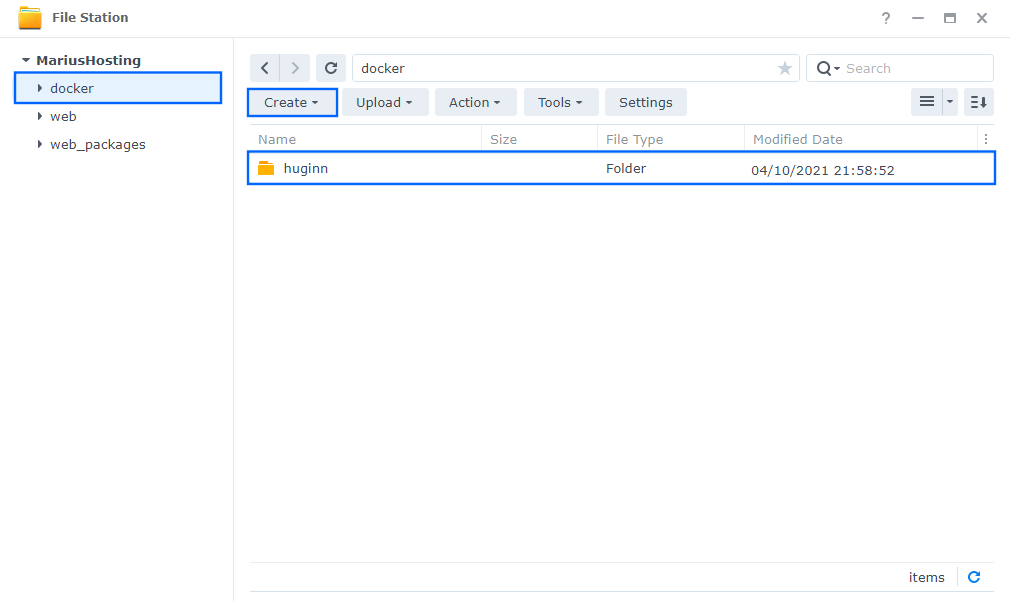Viewport: 1010px width, 601px height.
Task: Refresh item count at bottom right
Action: click(x=974, y=577)
